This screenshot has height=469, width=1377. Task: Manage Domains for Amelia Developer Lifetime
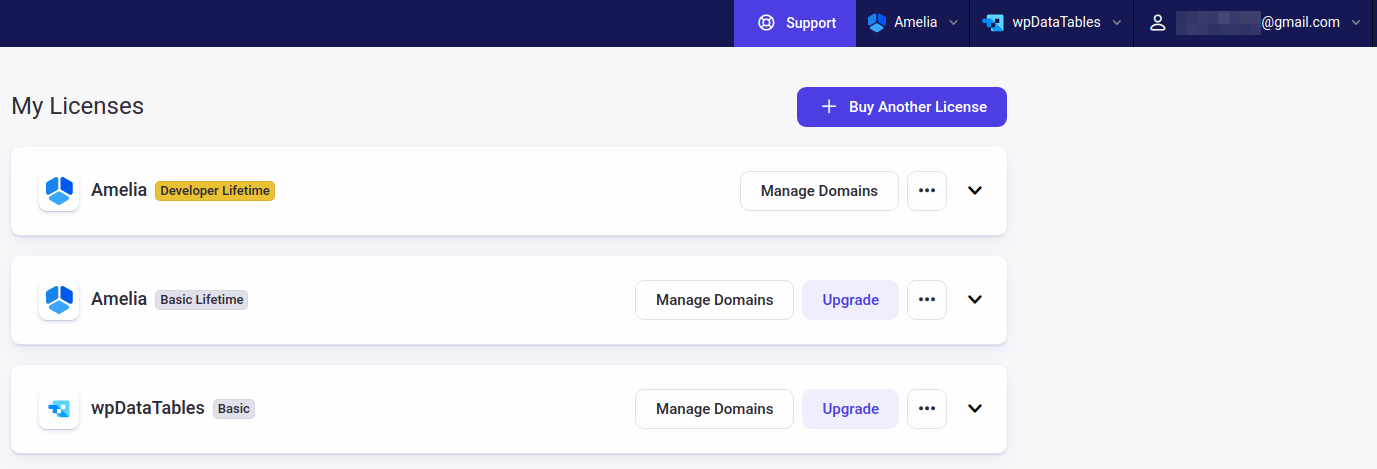[819, 191]
